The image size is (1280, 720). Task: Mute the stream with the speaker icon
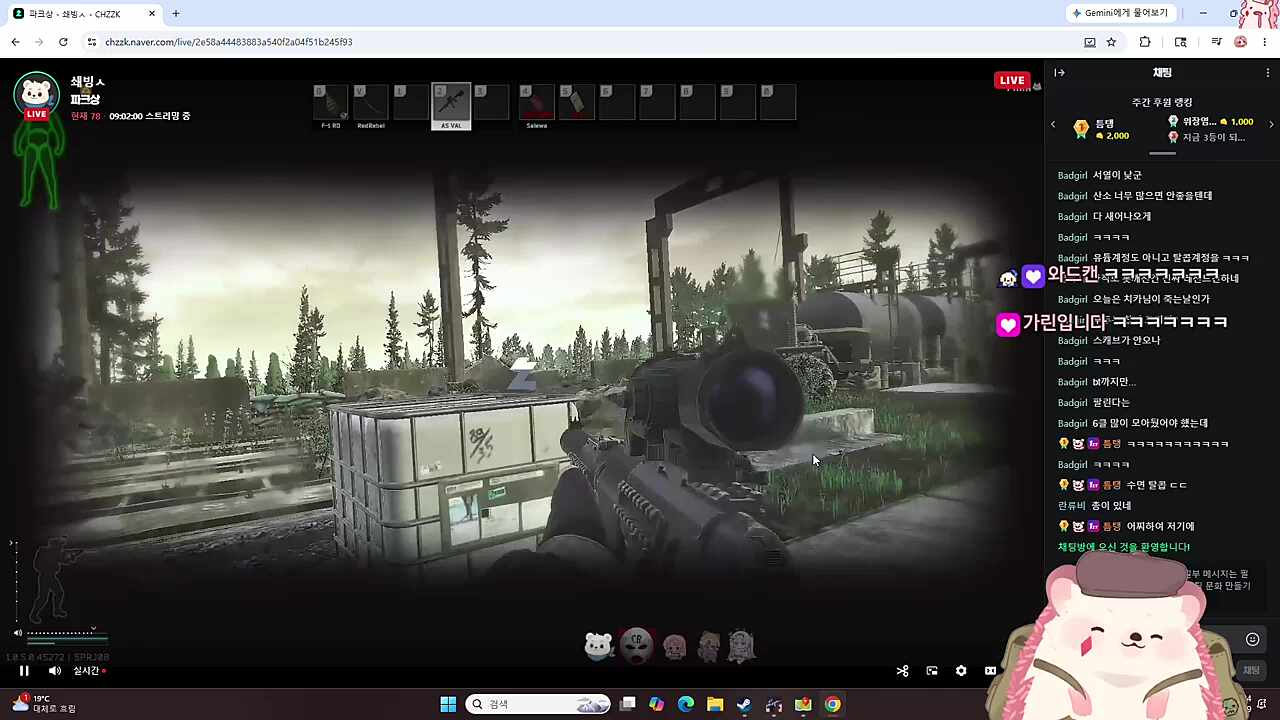55,671
